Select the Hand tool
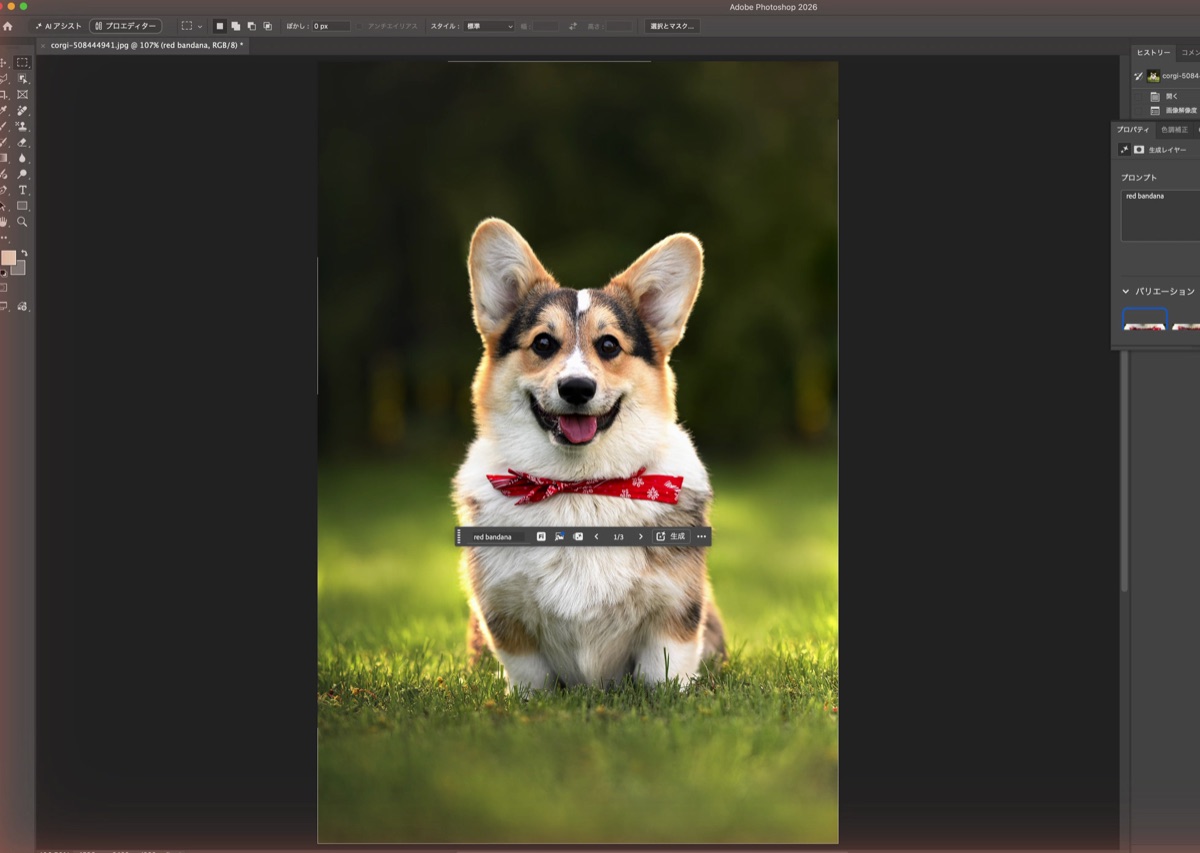 point(4,222)
